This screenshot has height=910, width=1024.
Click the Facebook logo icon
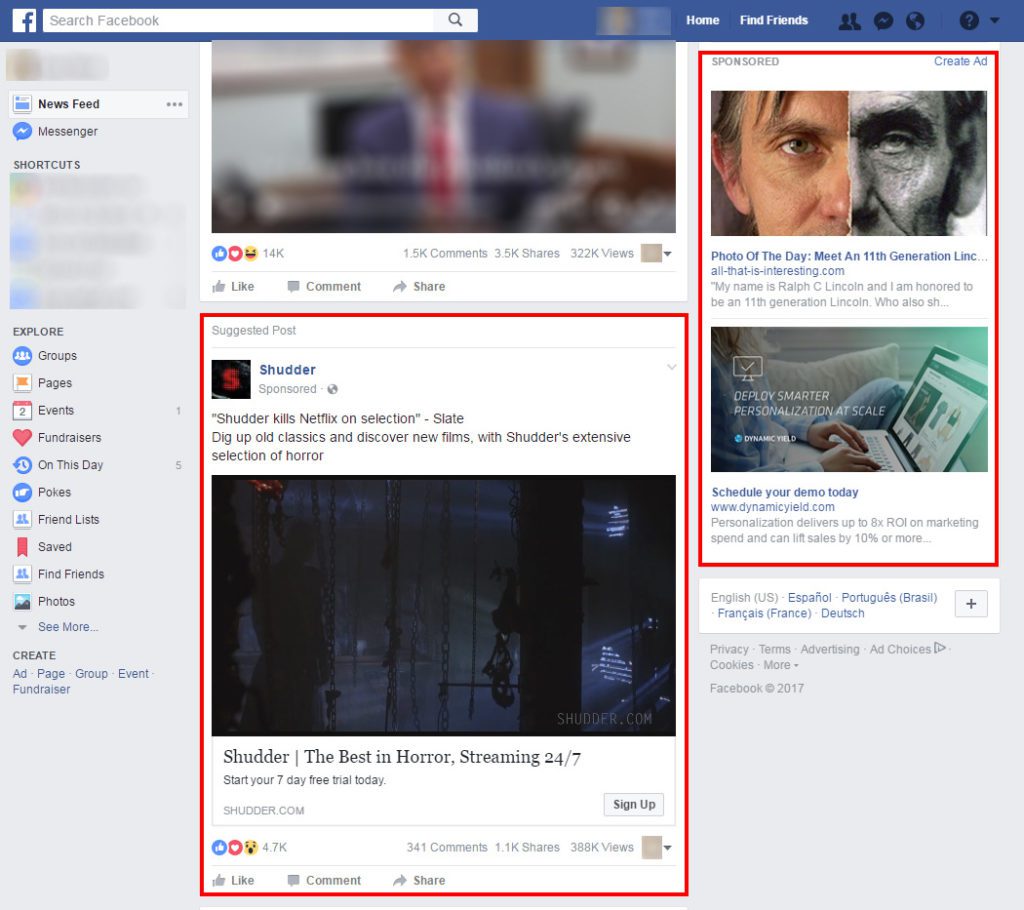pyautogui.click(x=24, y=20)
